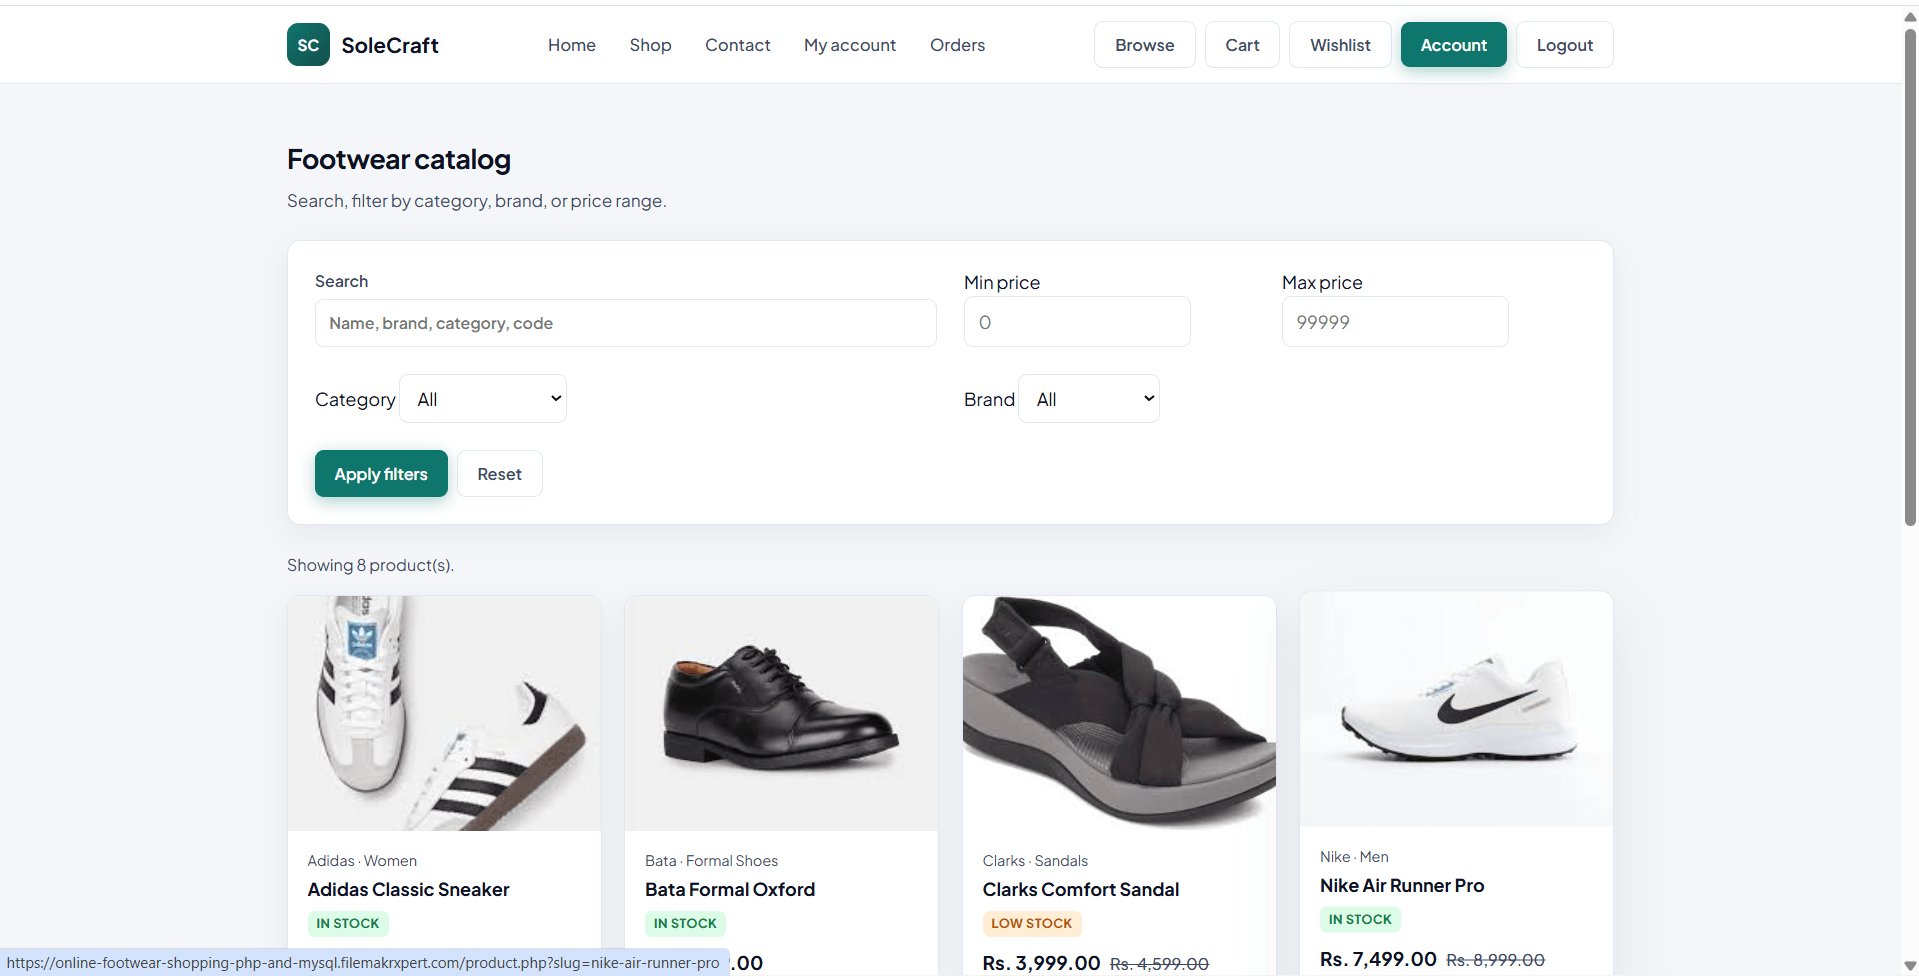Screen dimensions: 1919x976
Task: Click the 'Bata · Formal Shoes' label
Action: click(x=711, y=861)
